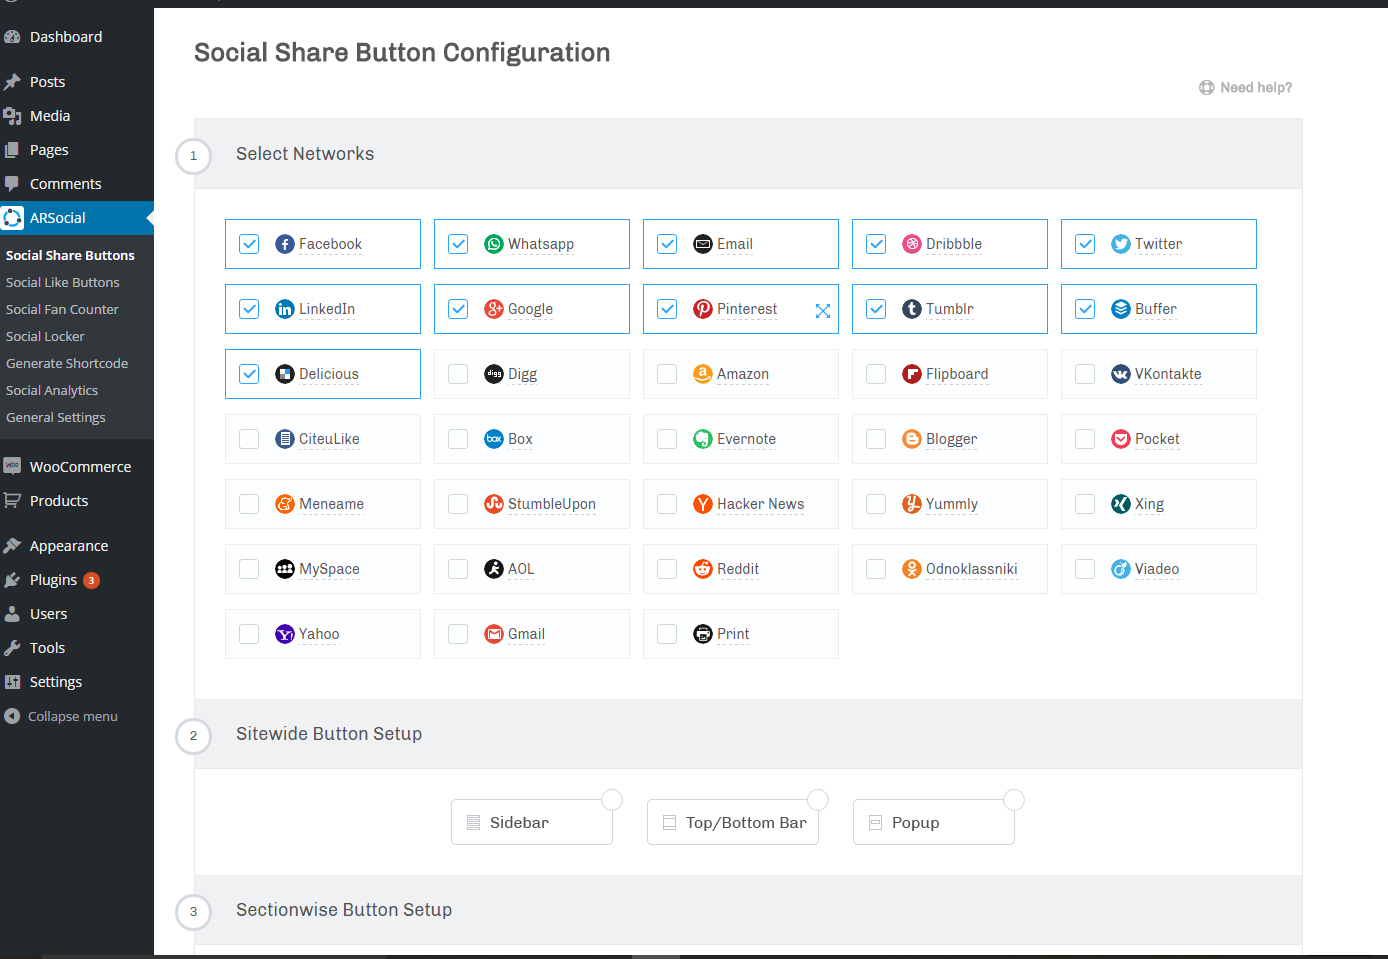1388x959 pixels.
Task: Click the Evernote elephant icon
Action: pos(703,439)
